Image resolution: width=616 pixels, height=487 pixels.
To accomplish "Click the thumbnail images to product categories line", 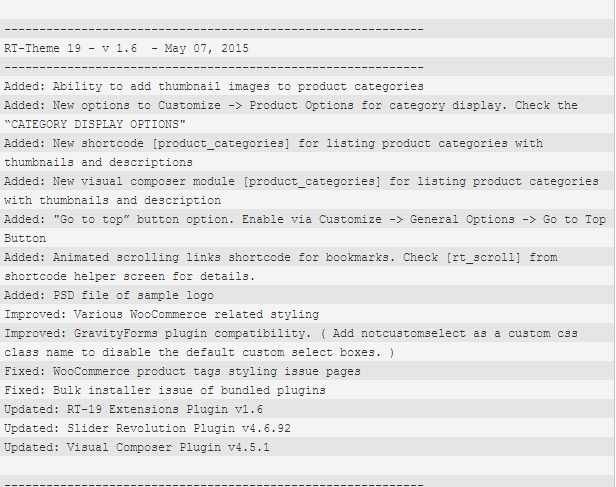I will tap(213, 86).
